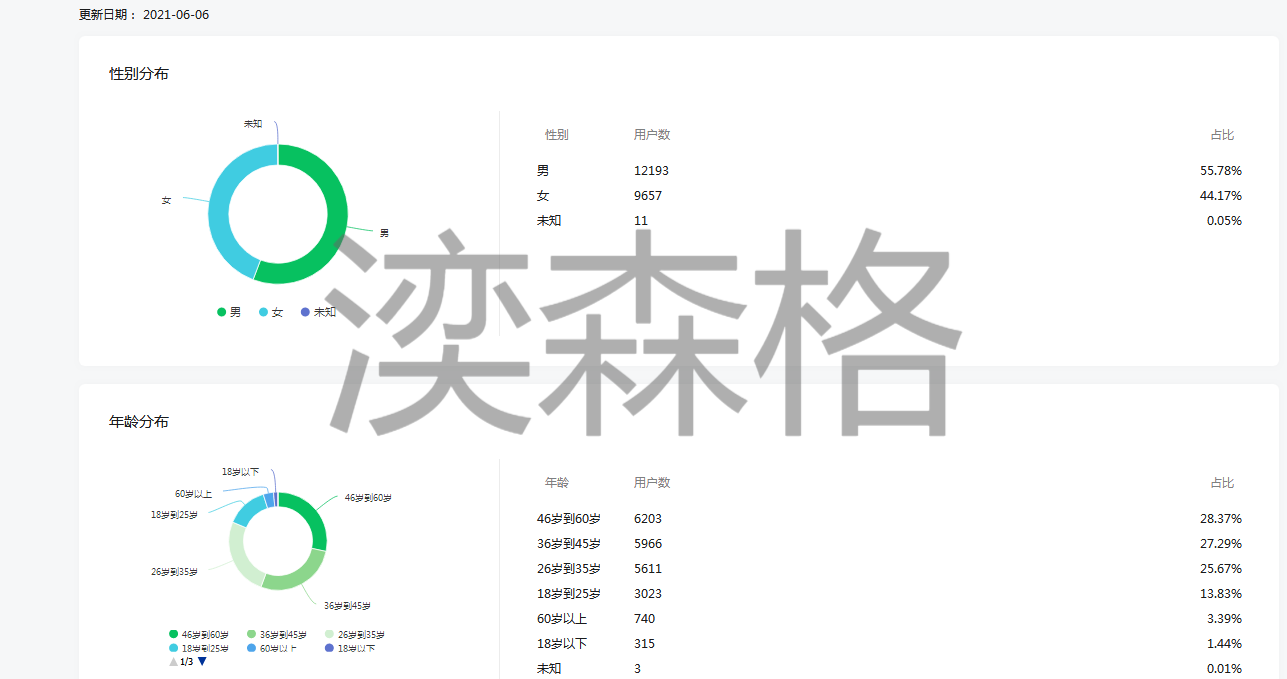
Task: Toggle the 男 legend item under gender chart
Action: pyautogui.click(x=229, y=312)
